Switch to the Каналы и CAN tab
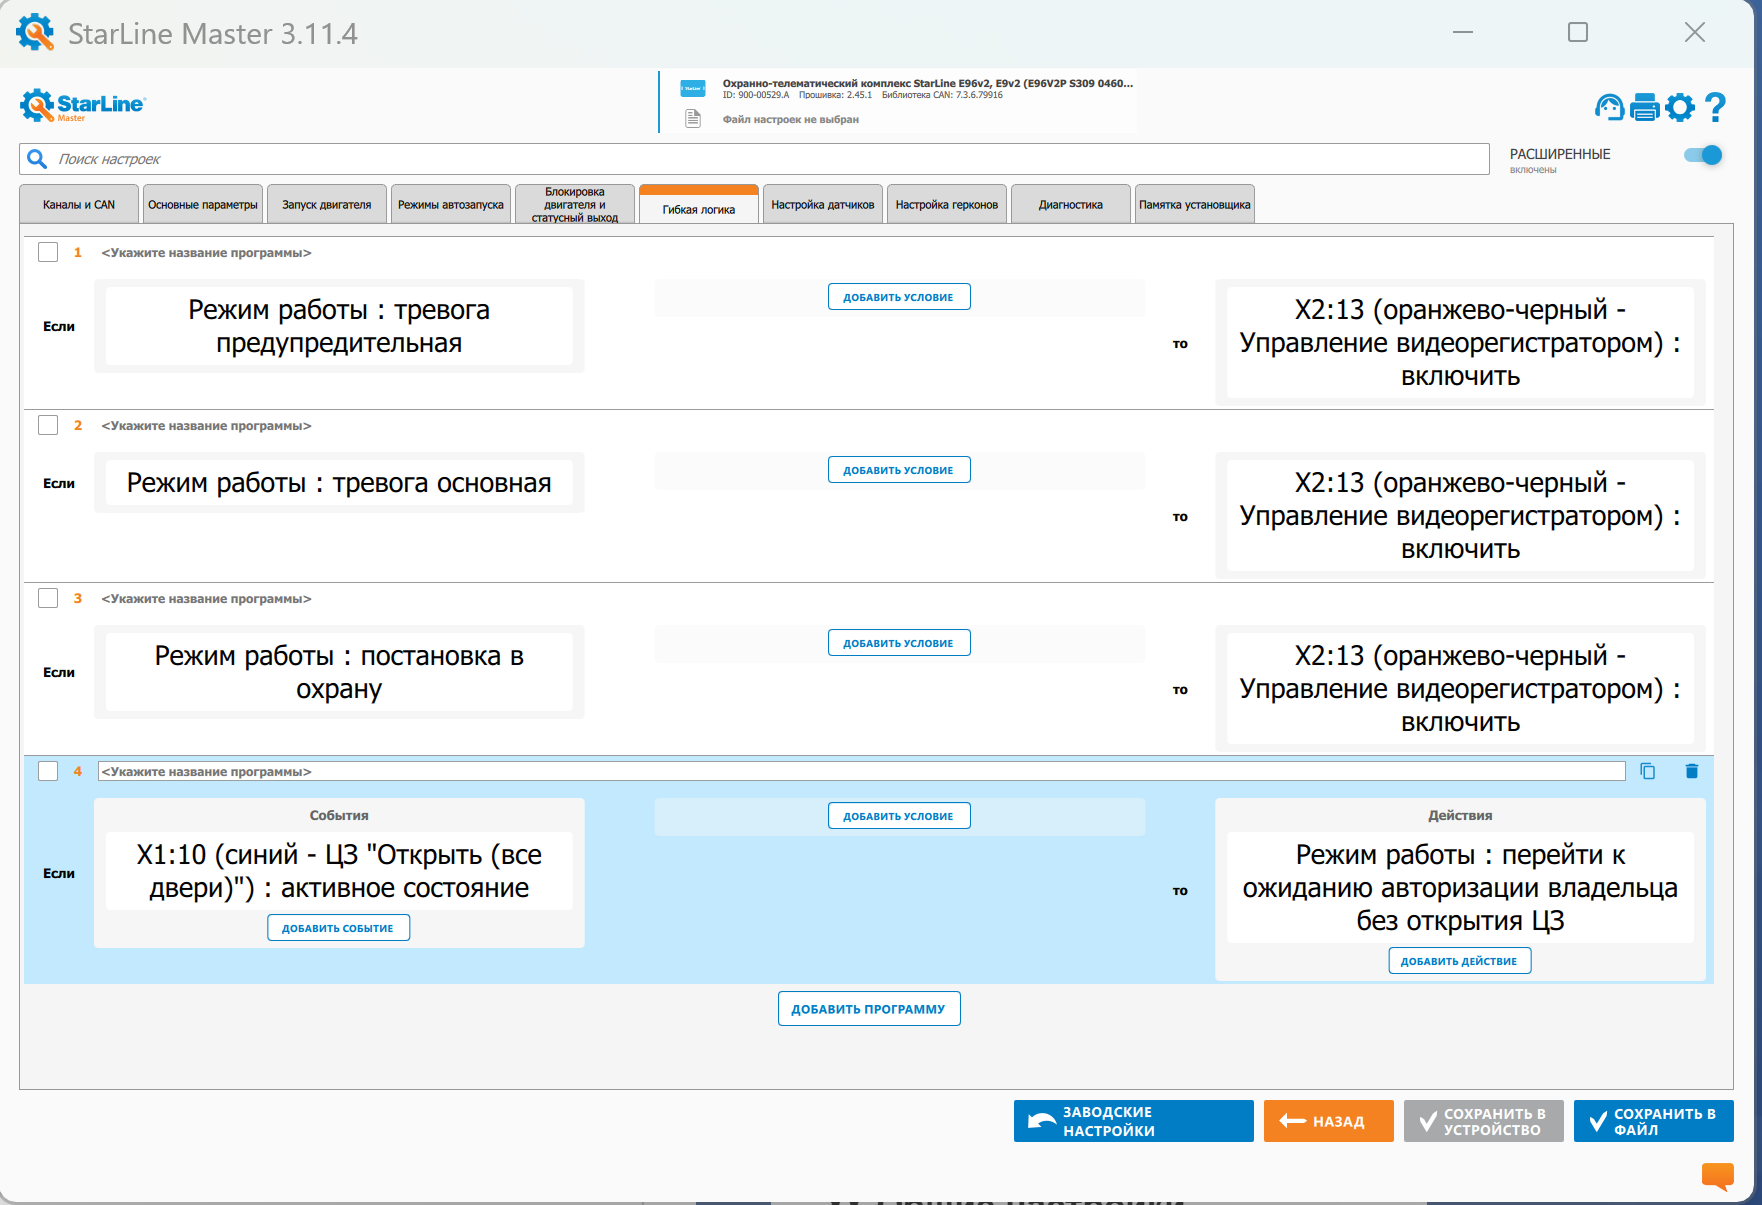 pyautogui.click(x=79, y=204)
